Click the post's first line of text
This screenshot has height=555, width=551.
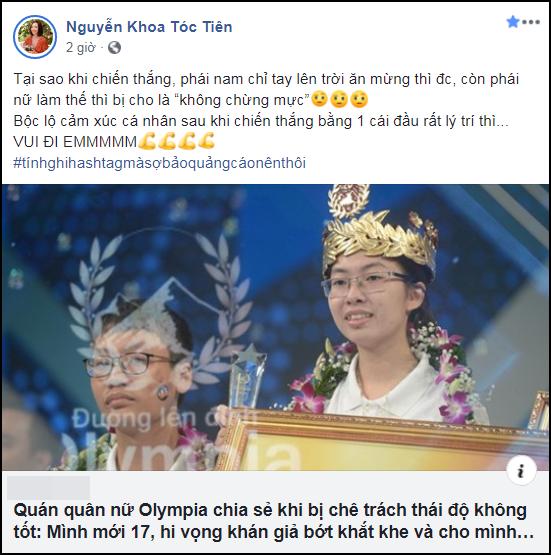(266, 79)
